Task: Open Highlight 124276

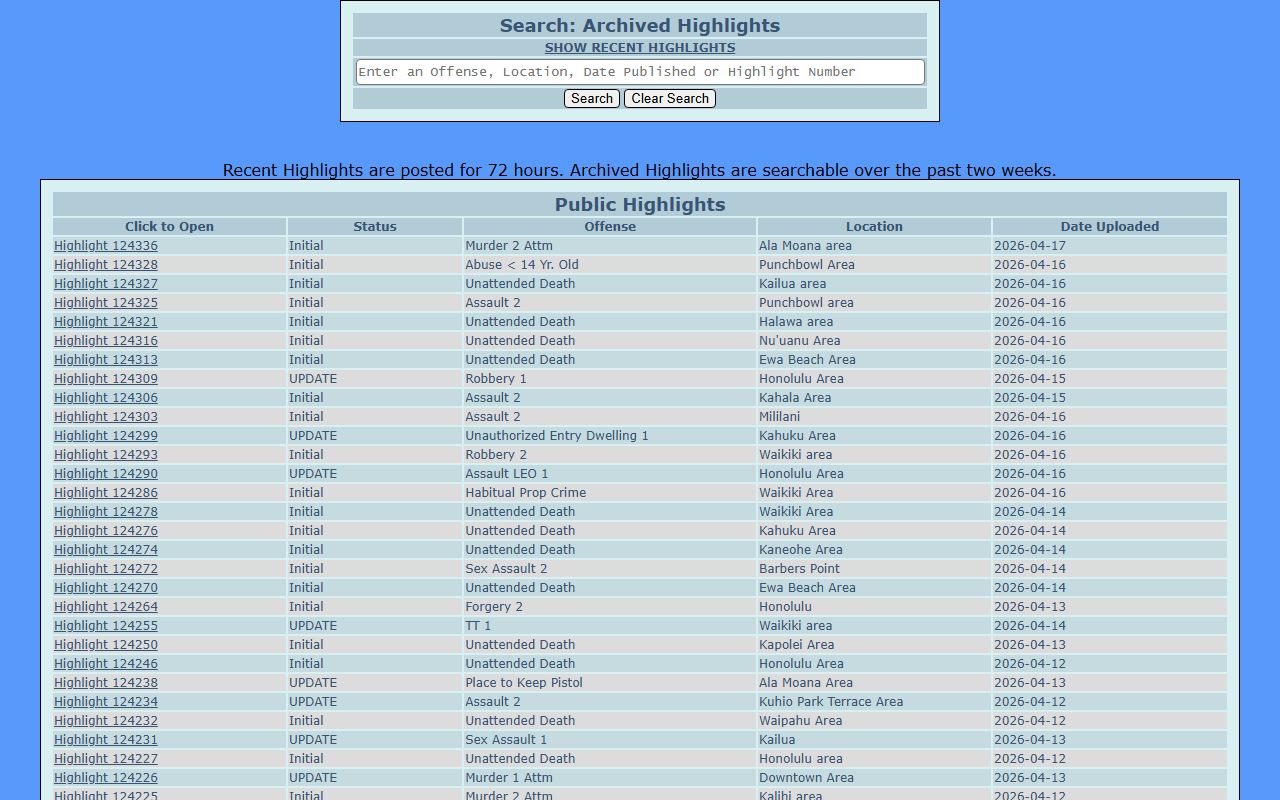Action: [106, 531]
